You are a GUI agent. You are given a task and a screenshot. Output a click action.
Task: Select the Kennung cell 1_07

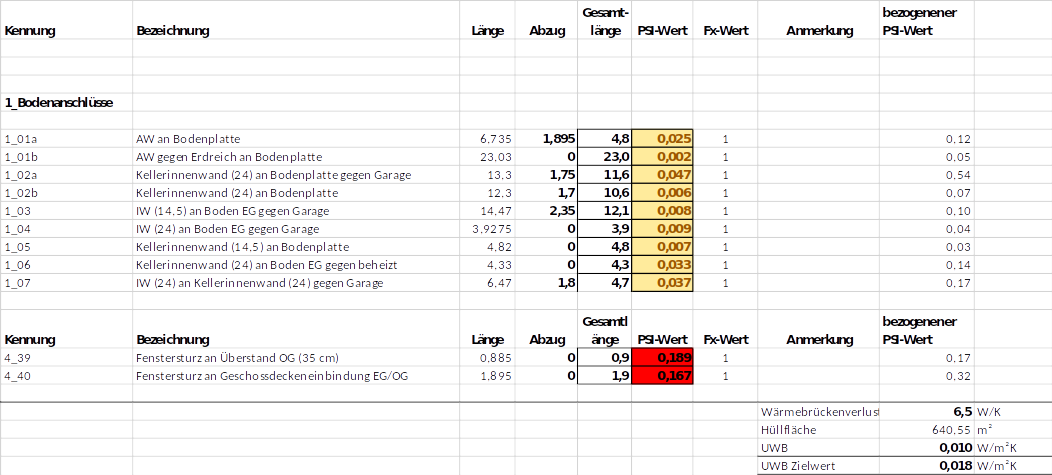[x=19, y=283]
